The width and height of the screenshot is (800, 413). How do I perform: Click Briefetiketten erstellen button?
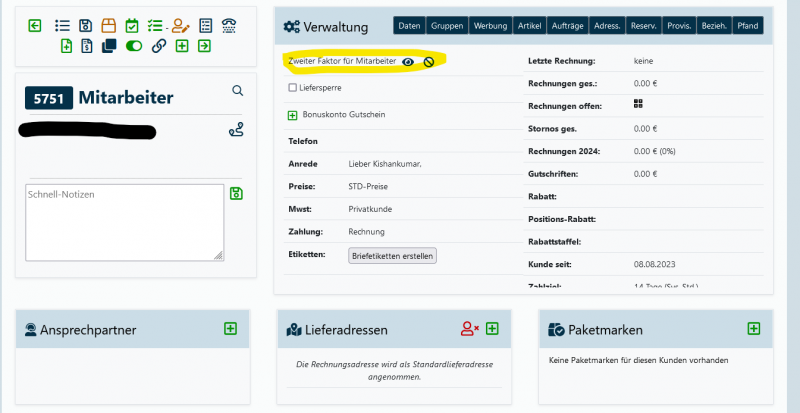pos(392,256)
